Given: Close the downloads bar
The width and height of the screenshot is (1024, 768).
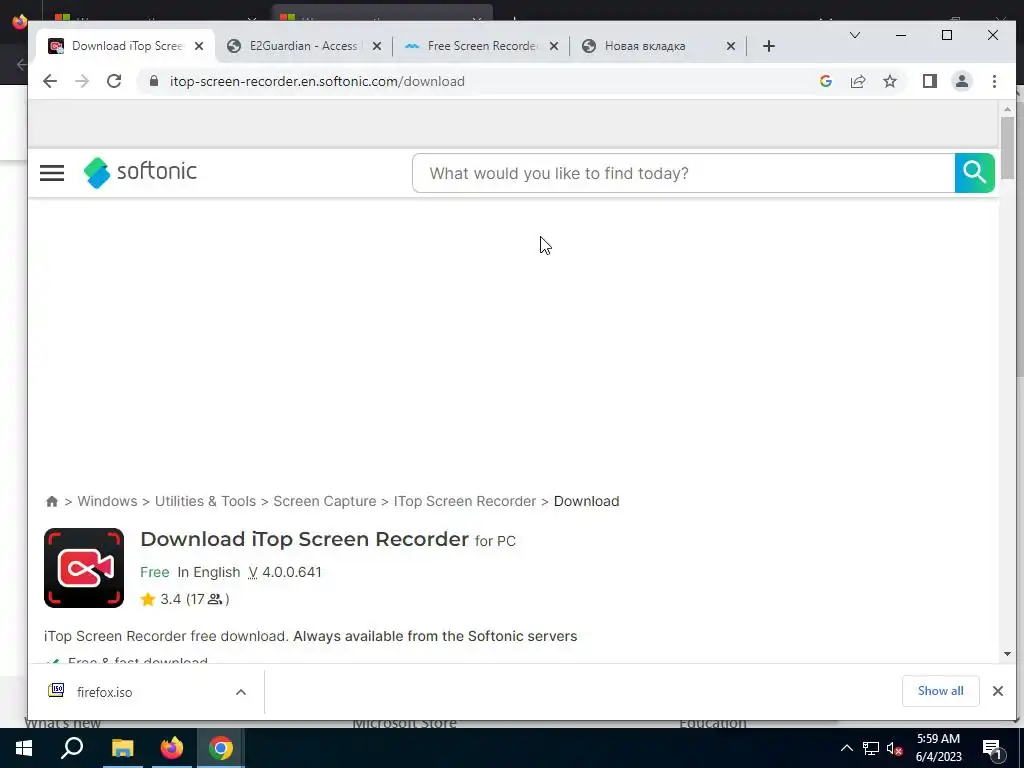Looking at the screenshot, I should pyautogui.click(x=997, y=691).
